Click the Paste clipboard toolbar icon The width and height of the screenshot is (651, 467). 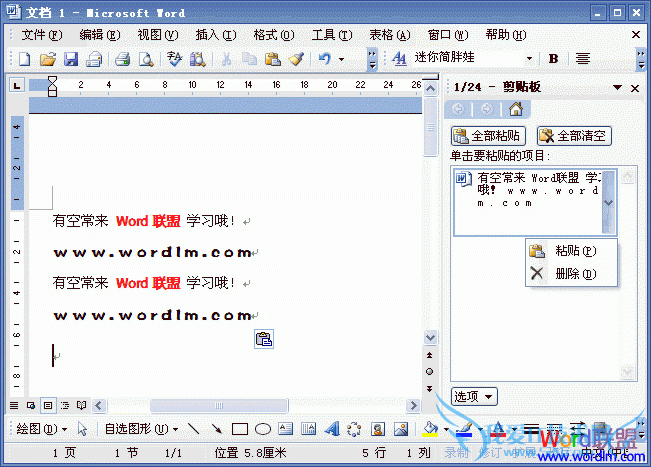[x=273, y=59]
